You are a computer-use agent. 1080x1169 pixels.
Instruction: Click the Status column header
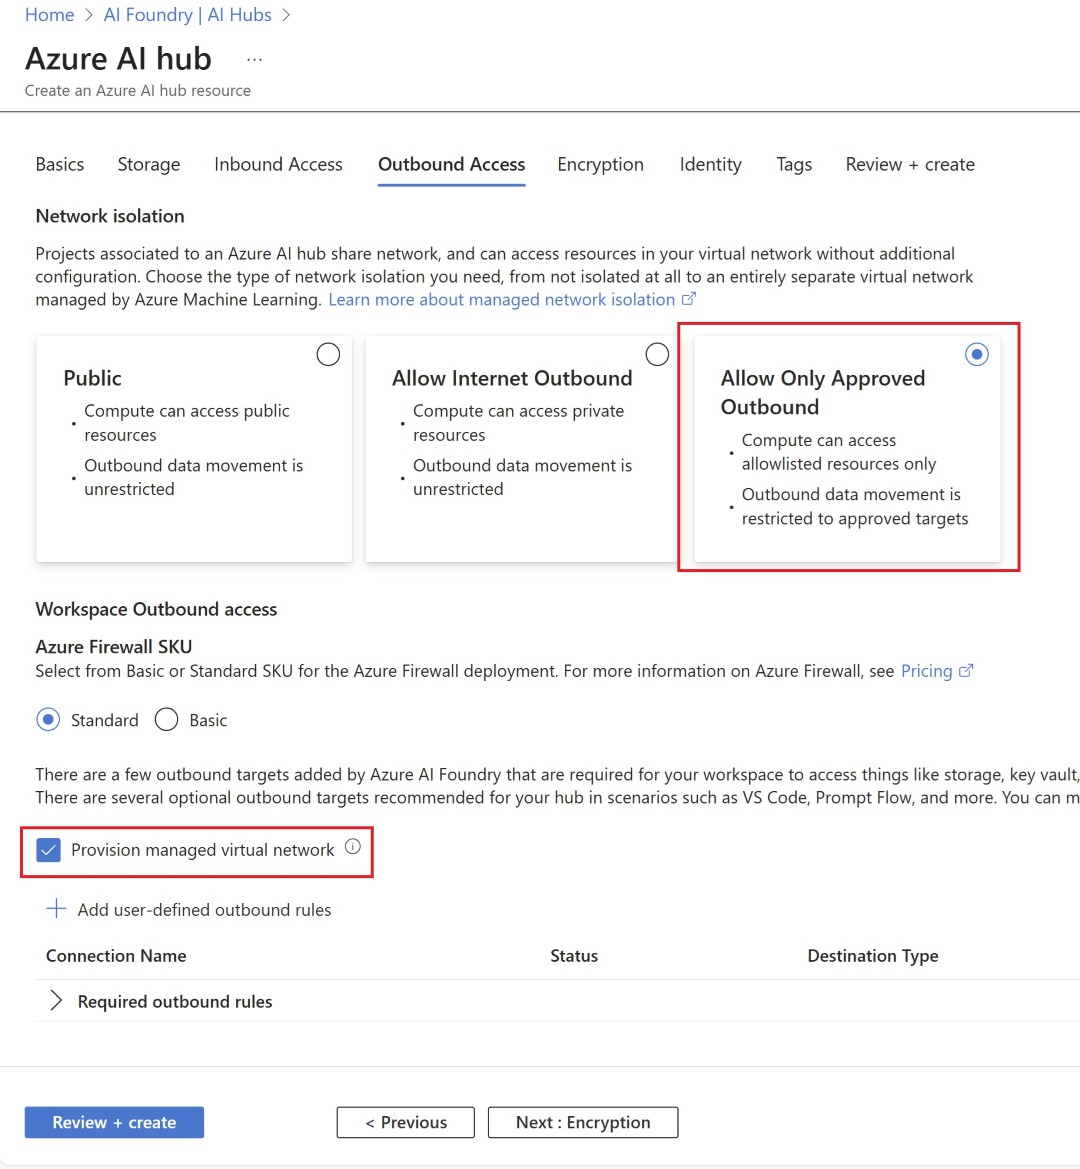tap(574, 955)
